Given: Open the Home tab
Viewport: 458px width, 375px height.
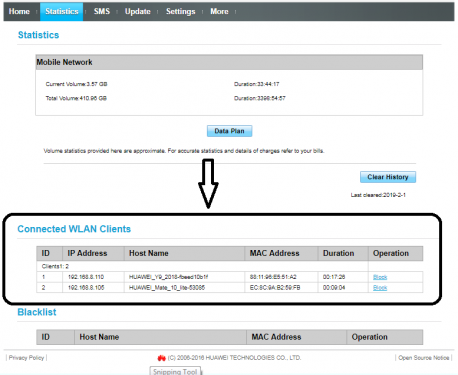Looking at the screenshot, I should point(19,11).
